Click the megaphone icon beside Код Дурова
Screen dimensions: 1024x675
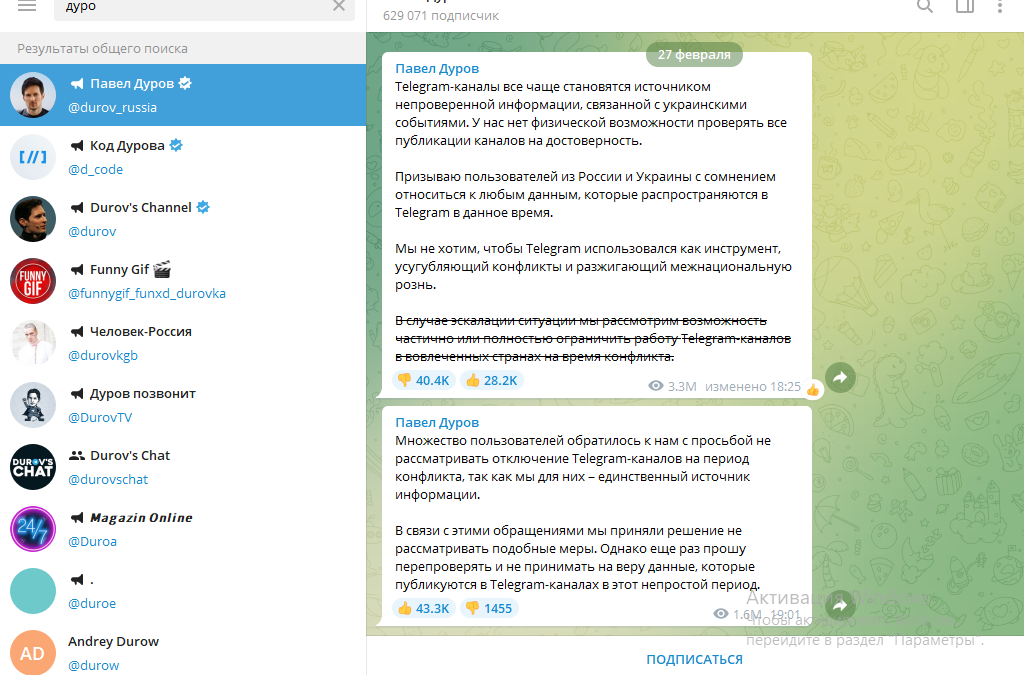click(77, 146)
